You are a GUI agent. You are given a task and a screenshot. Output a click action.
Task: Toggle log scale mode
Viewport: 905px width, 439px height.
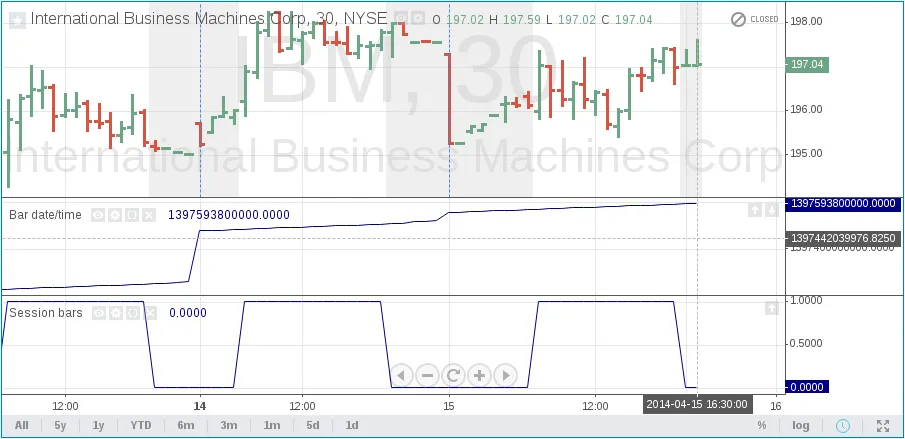(801, 425)
